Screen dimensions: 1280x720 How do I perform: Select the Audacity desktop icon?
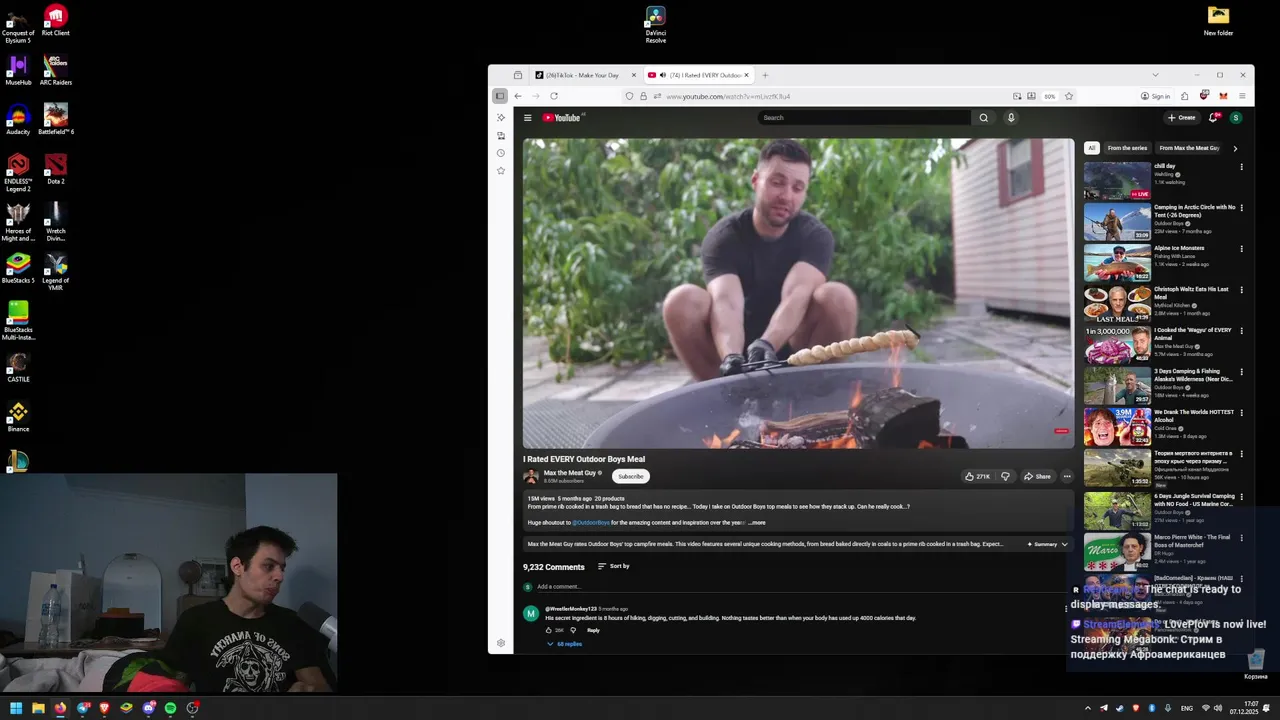point(18,118)
